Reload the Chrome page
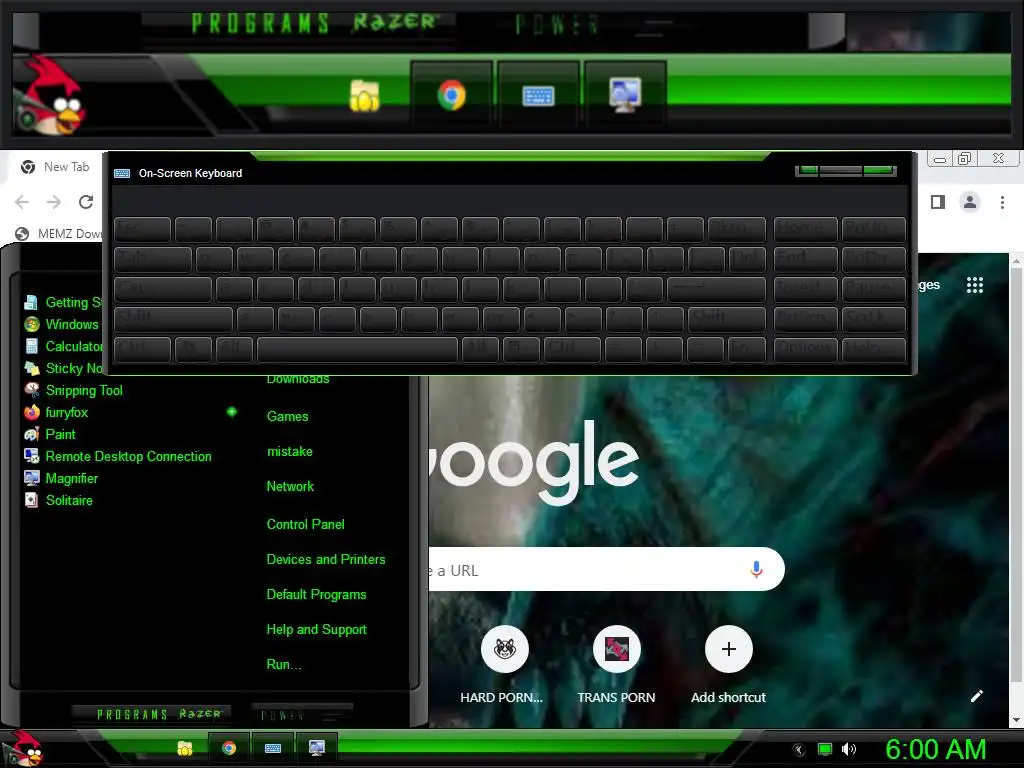 86,202
